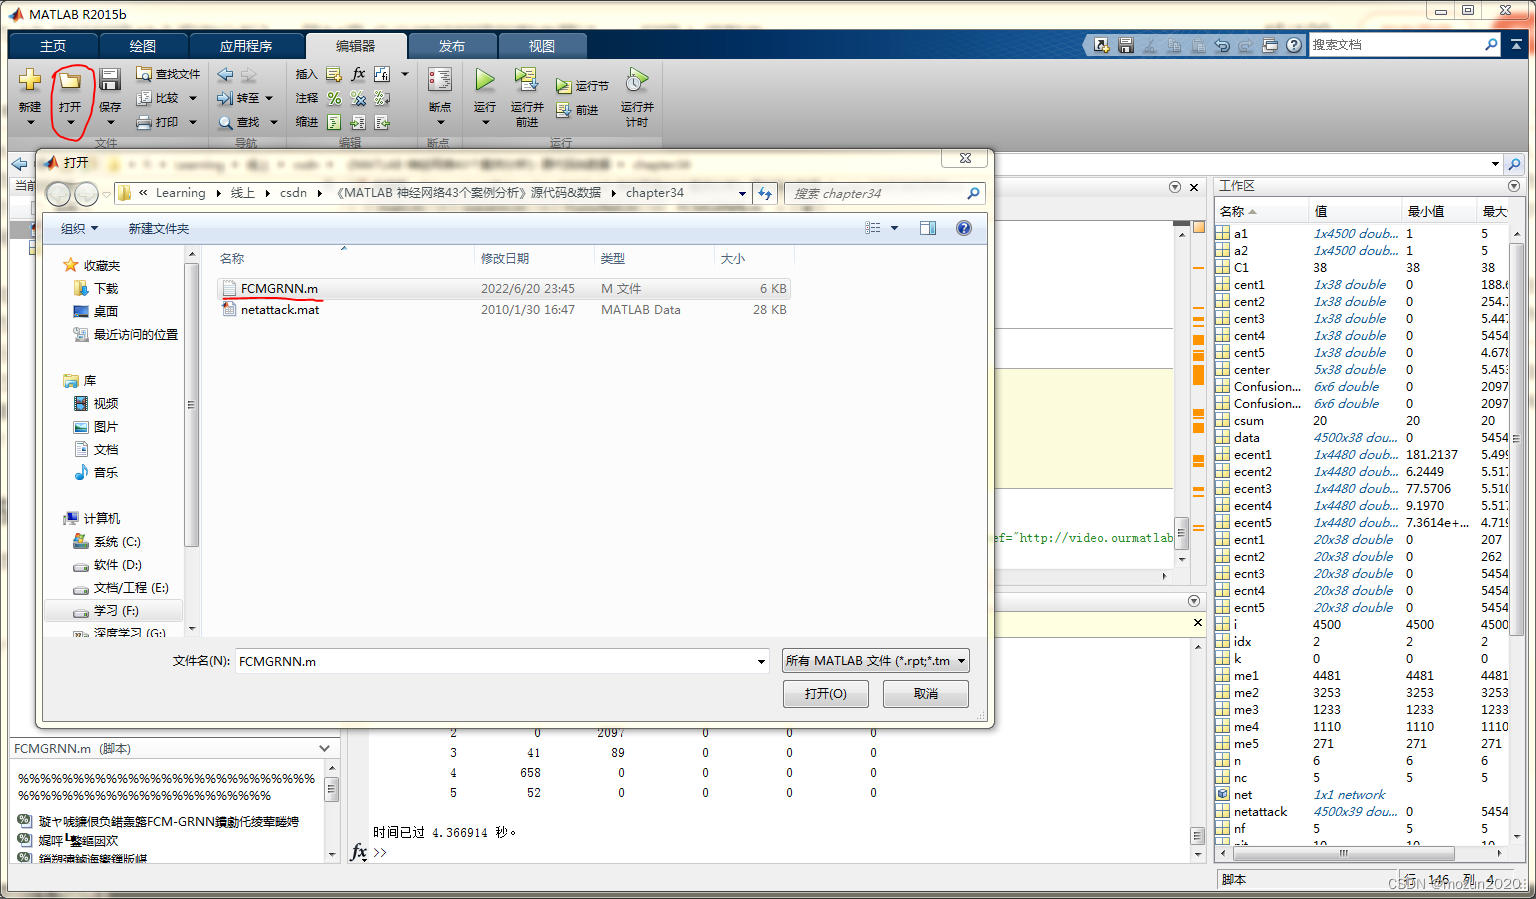The width and height of the screenshot is (1536, 899).
Task: Open the filename history dropdown arrow
Action: click(762, 661)
